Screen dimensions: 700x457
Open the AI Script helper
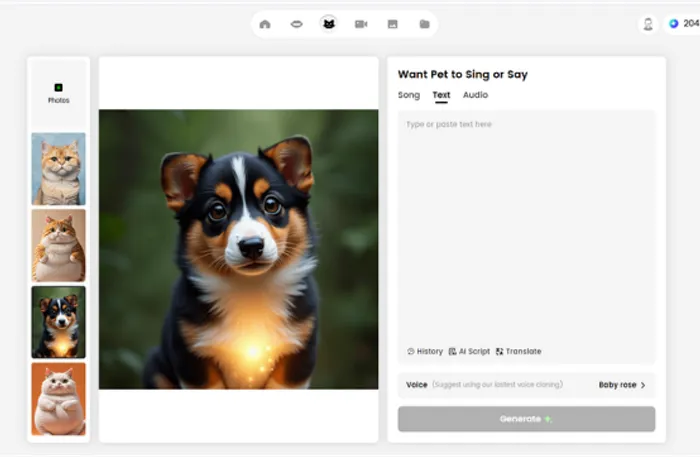(x=469, y=351)
